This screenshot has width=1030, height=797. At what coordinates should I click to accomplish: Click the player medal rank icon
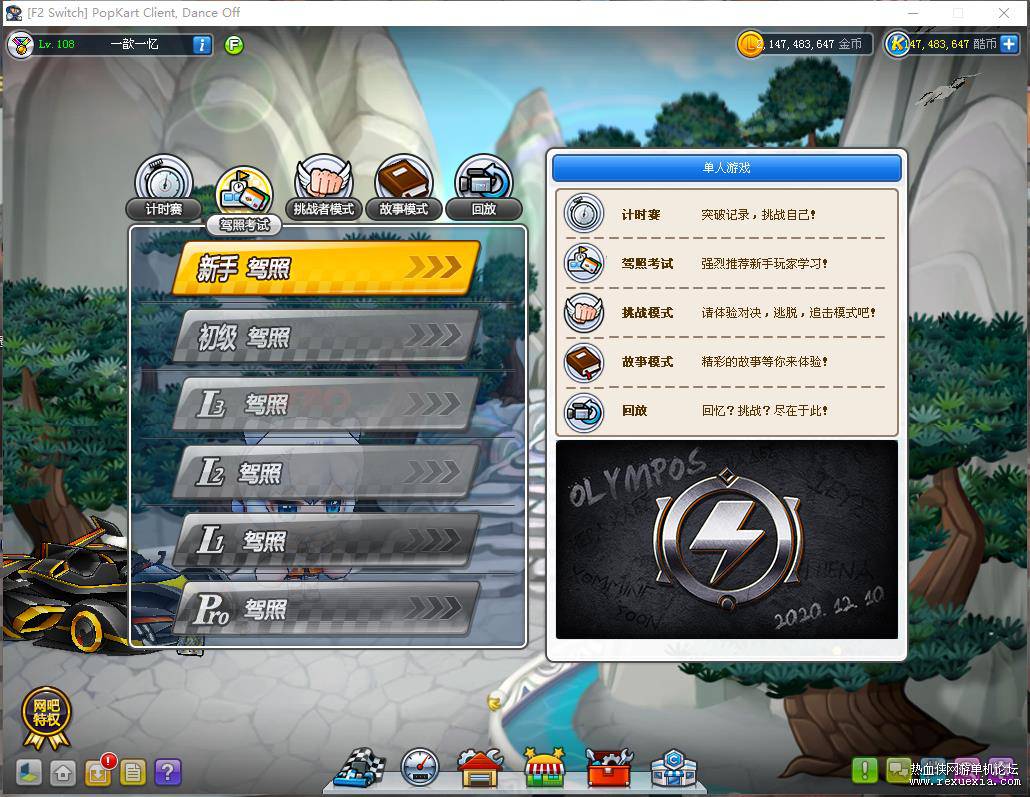21,45
